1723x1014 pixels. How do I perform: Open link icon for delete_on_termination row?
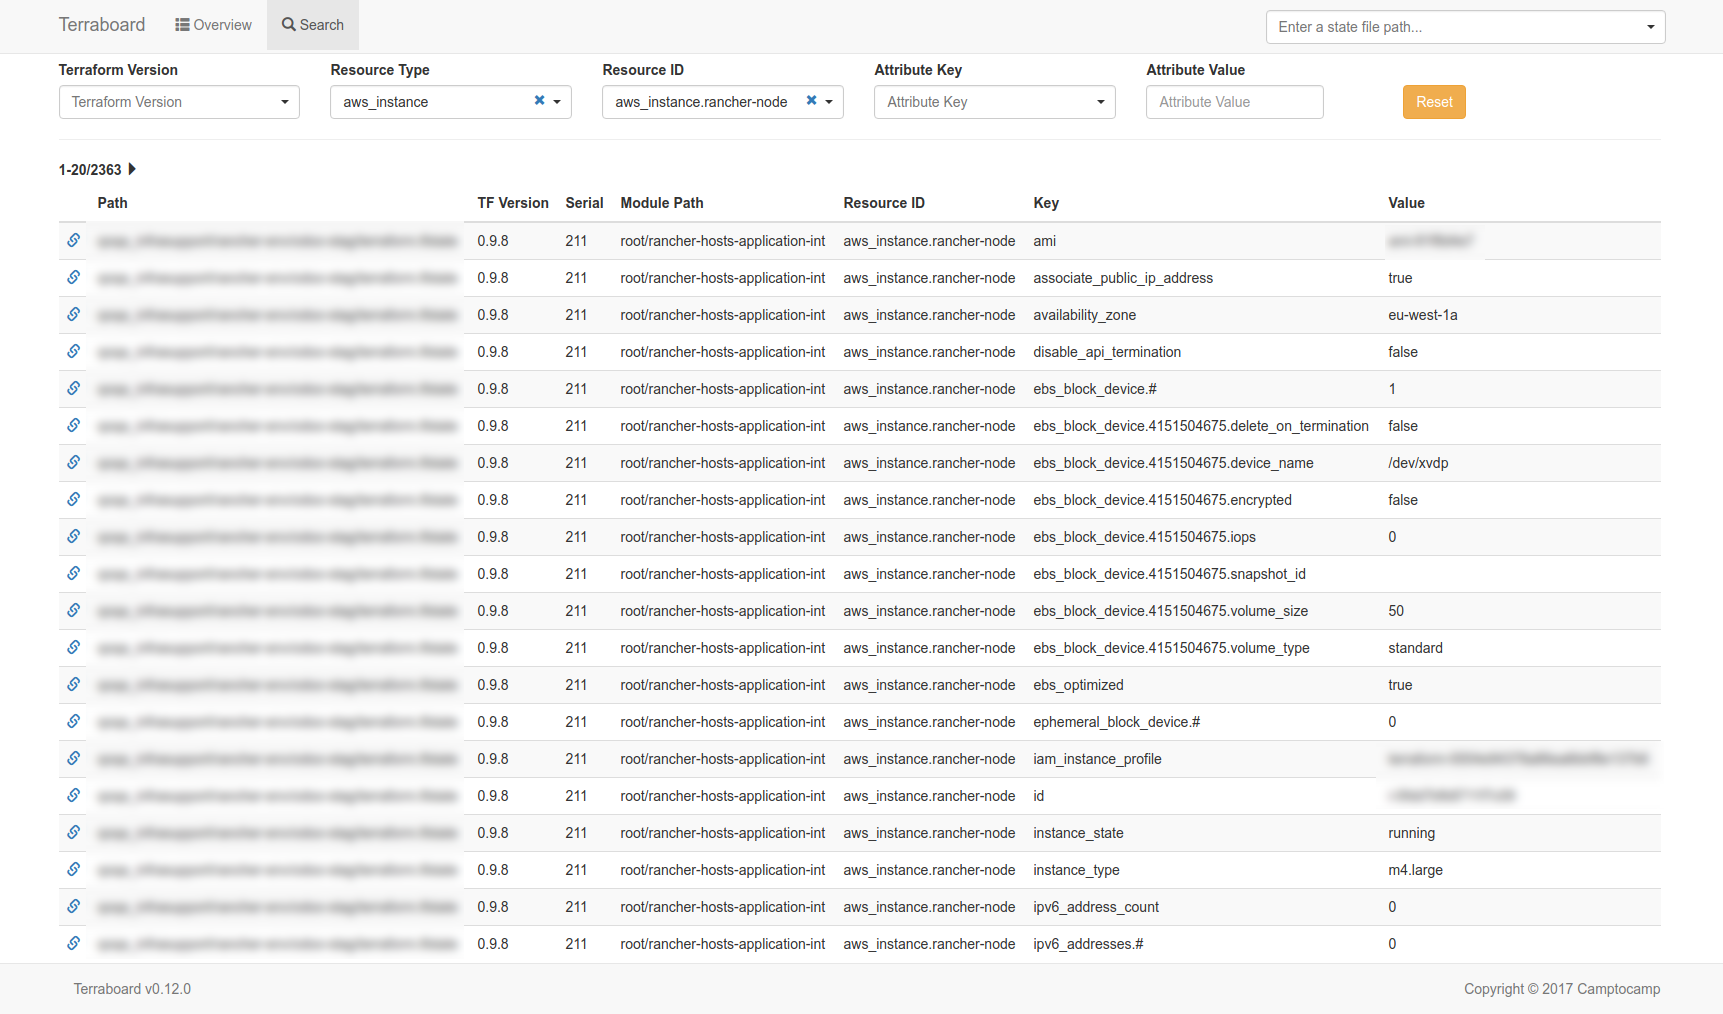point(73,425)
